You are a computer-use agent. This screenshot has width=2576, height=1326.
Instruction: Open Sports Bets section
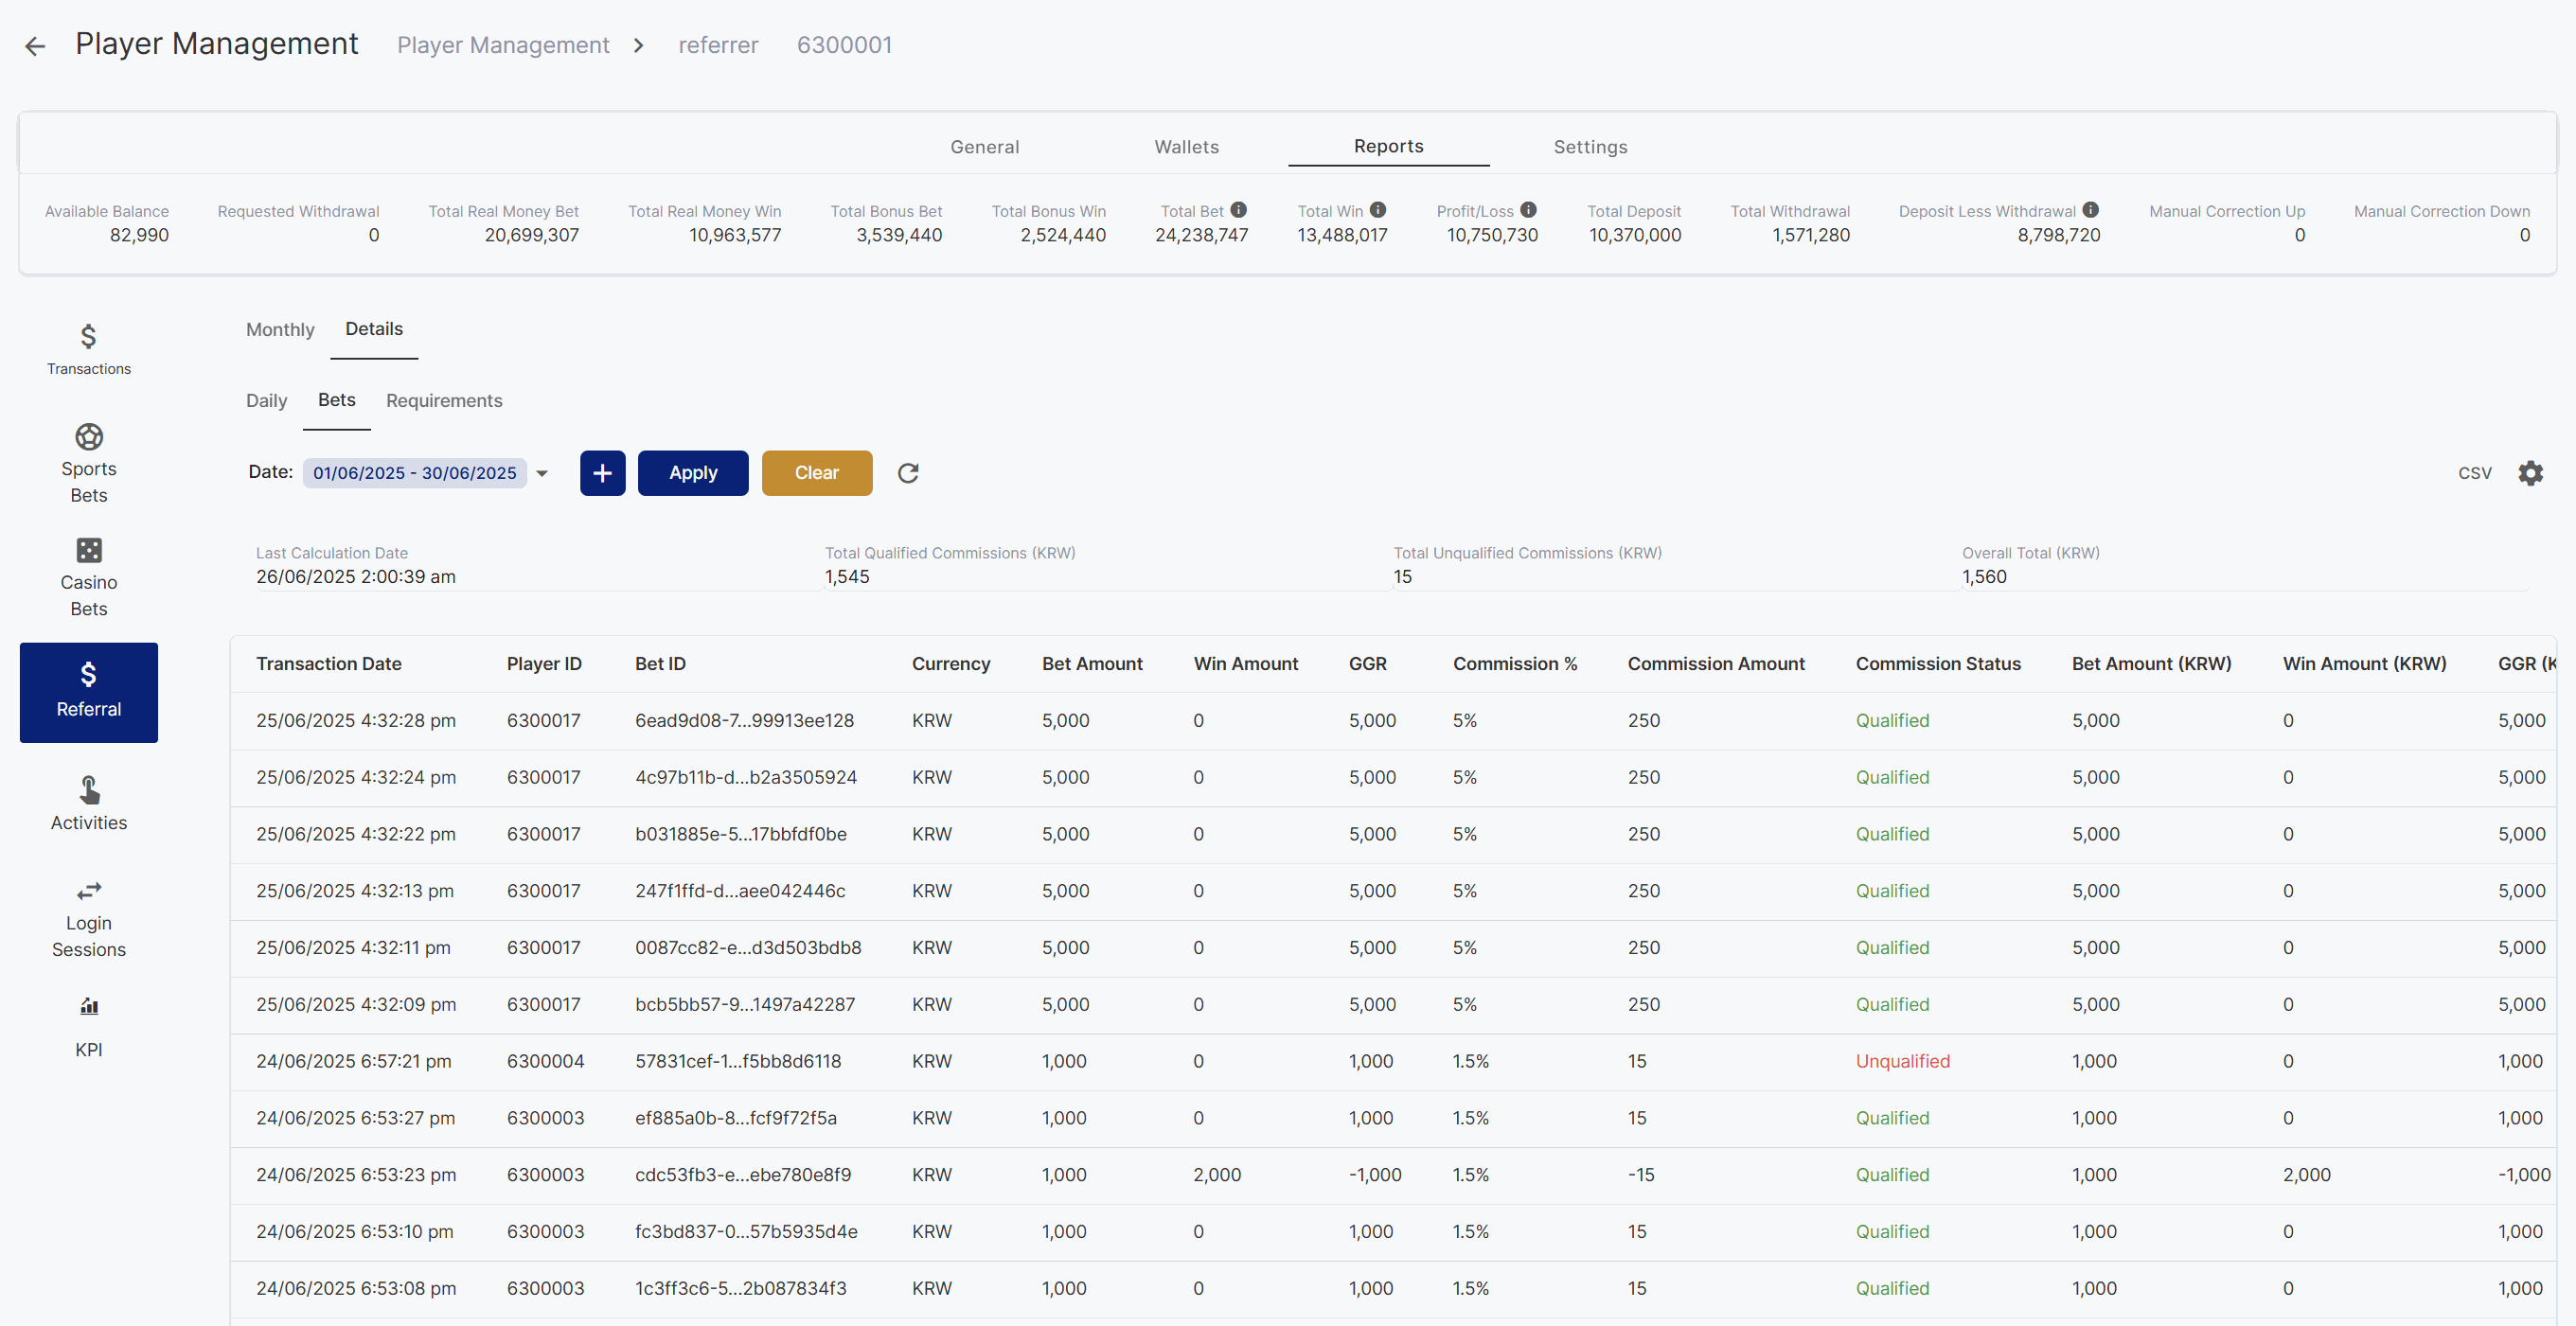[x=89, y=464]
